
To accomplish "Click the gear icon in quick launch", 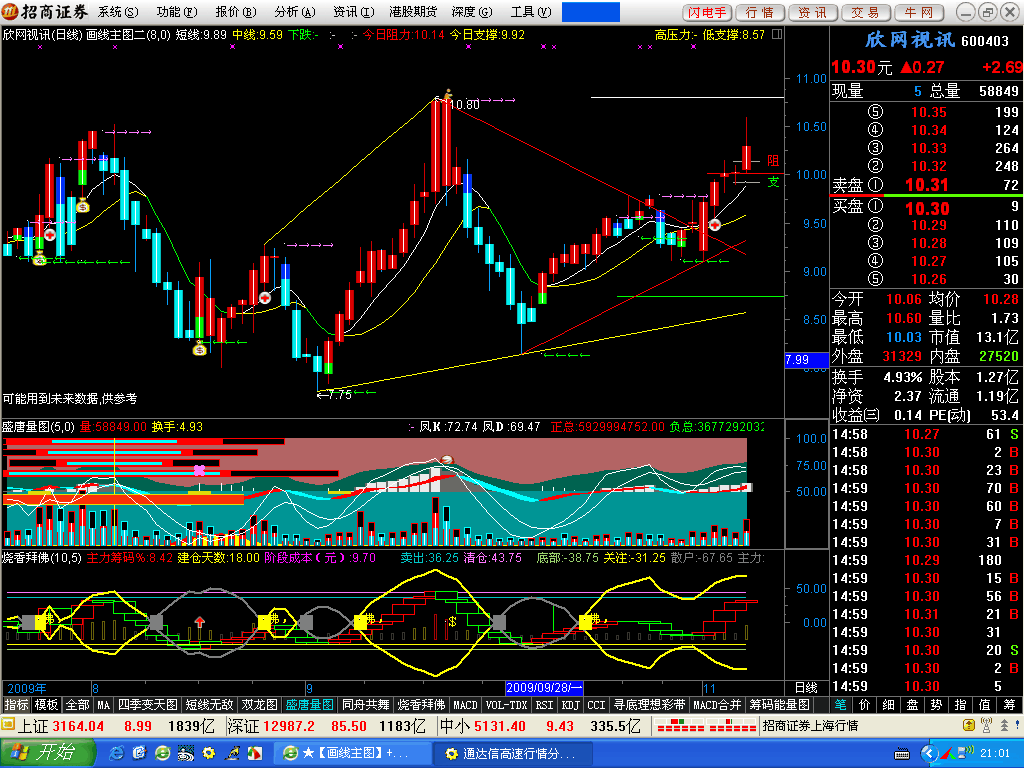I will click(209, 753).
